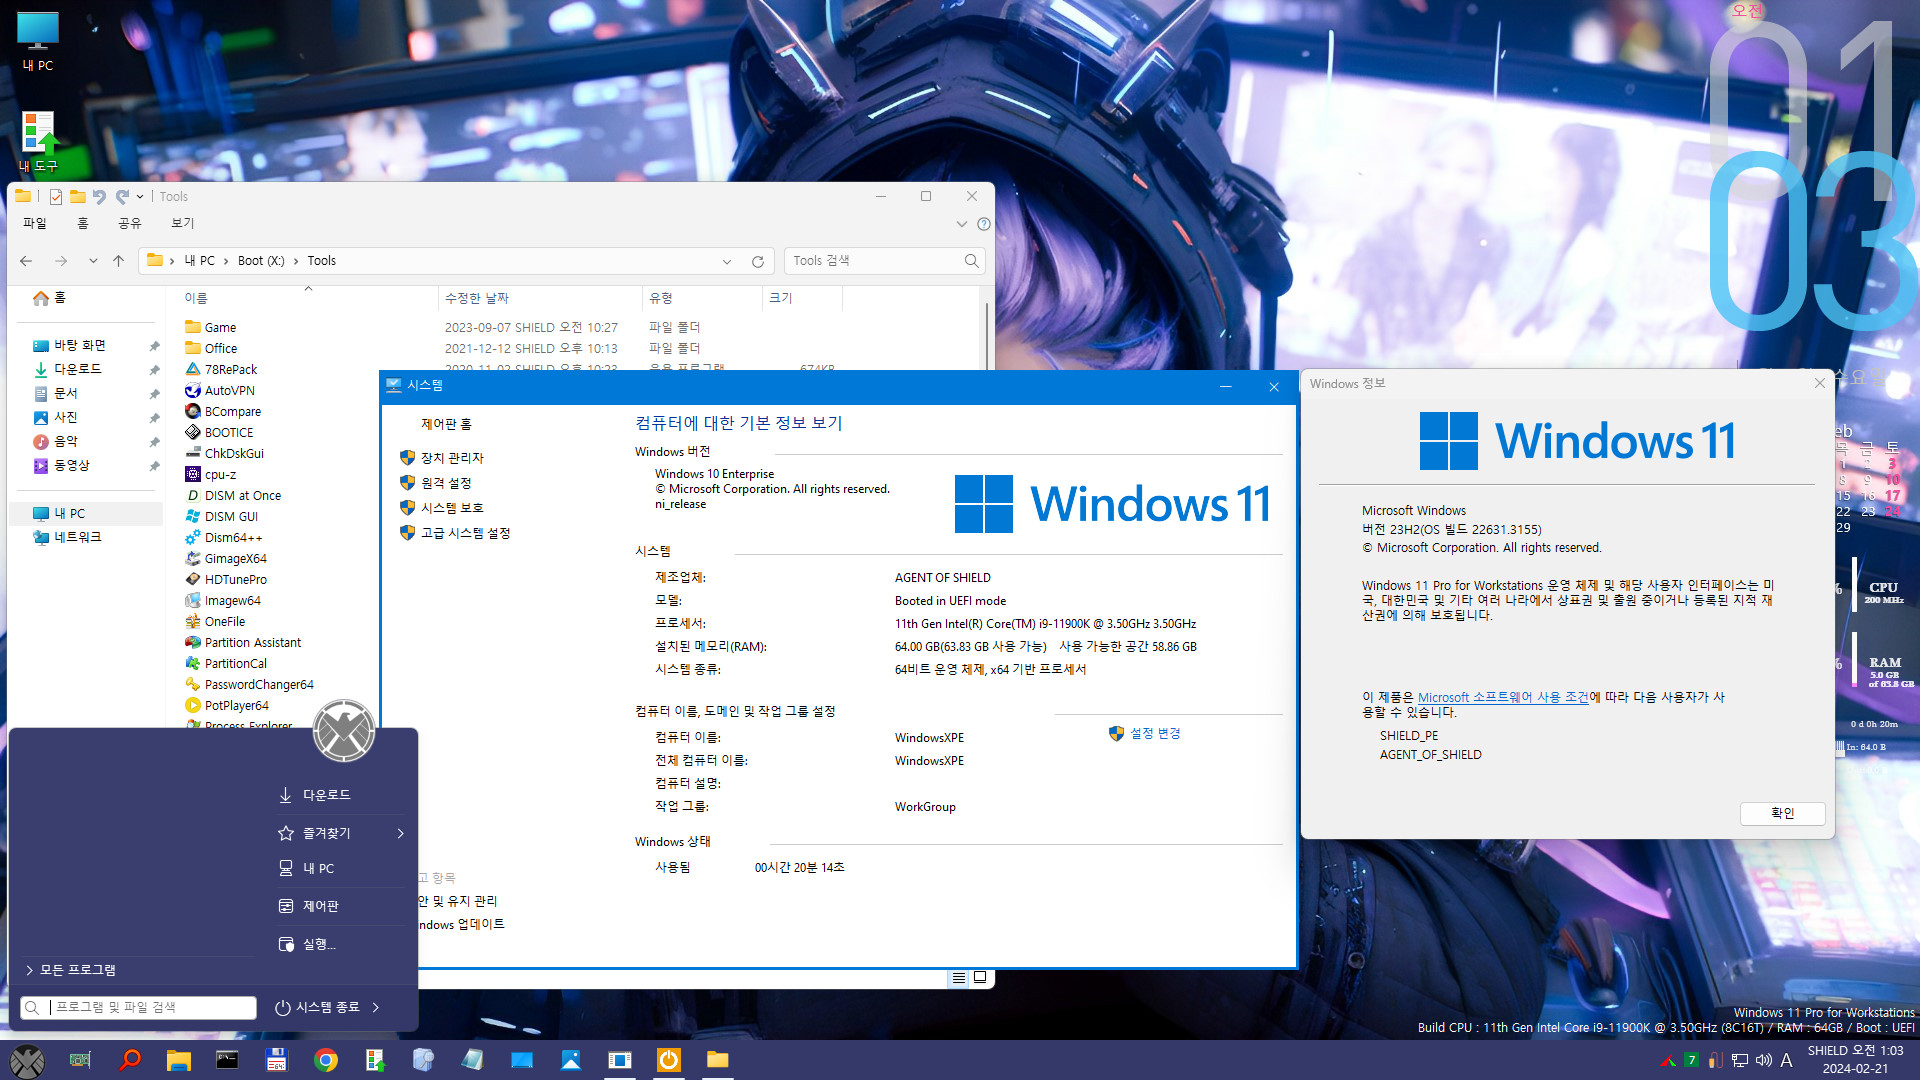Open the 공유 ribbon tab

(130, 224)
